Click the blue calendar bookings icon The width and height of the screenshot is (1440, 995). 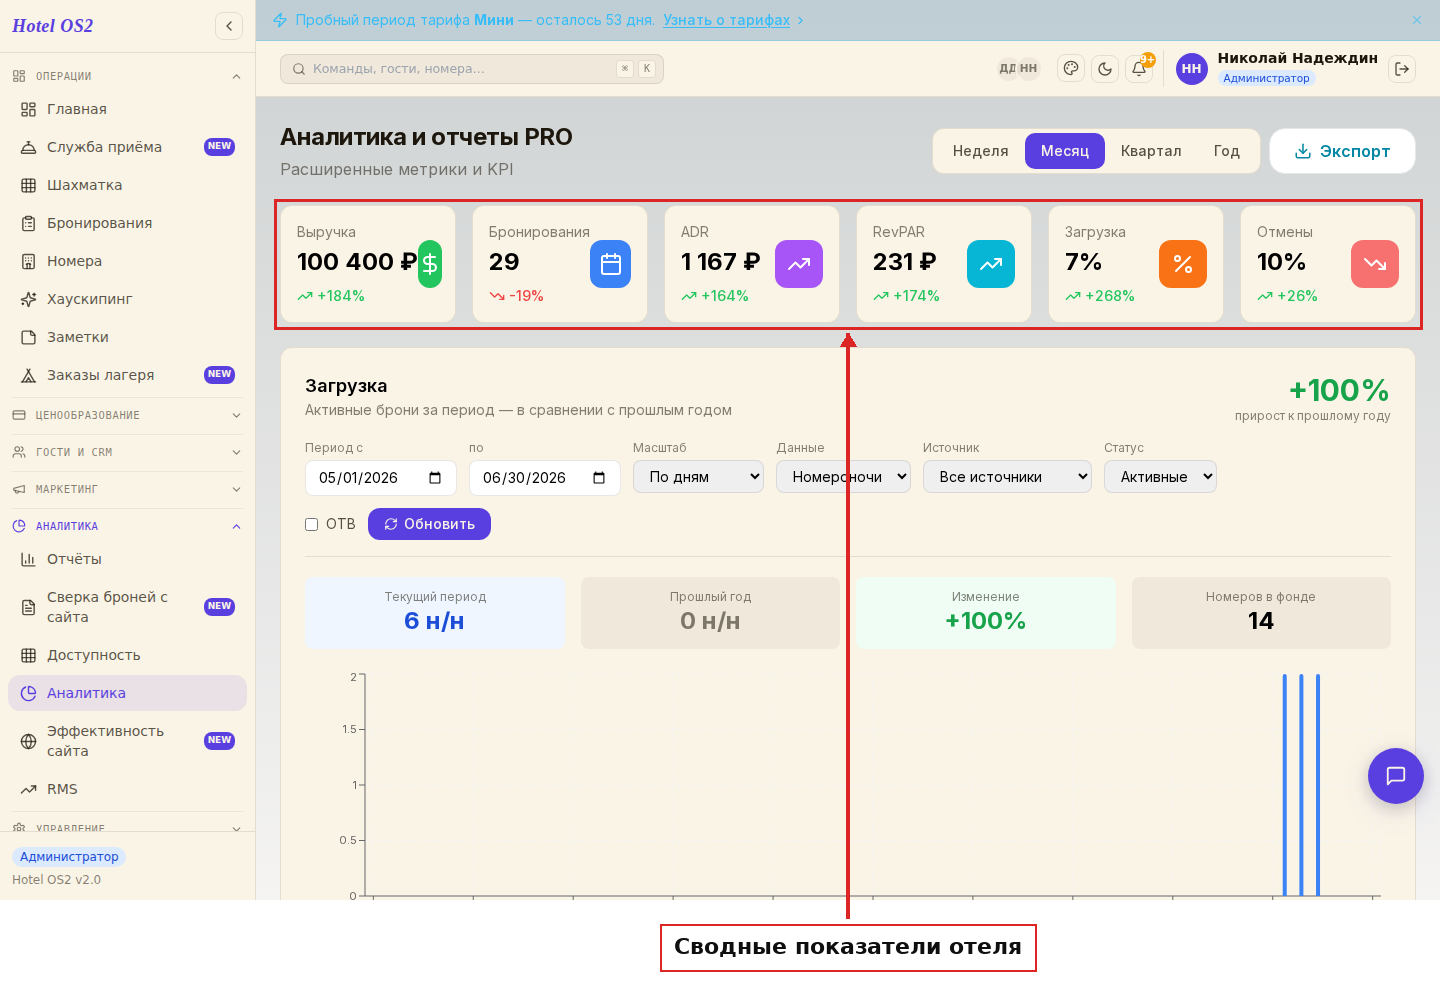coord(611,264)
